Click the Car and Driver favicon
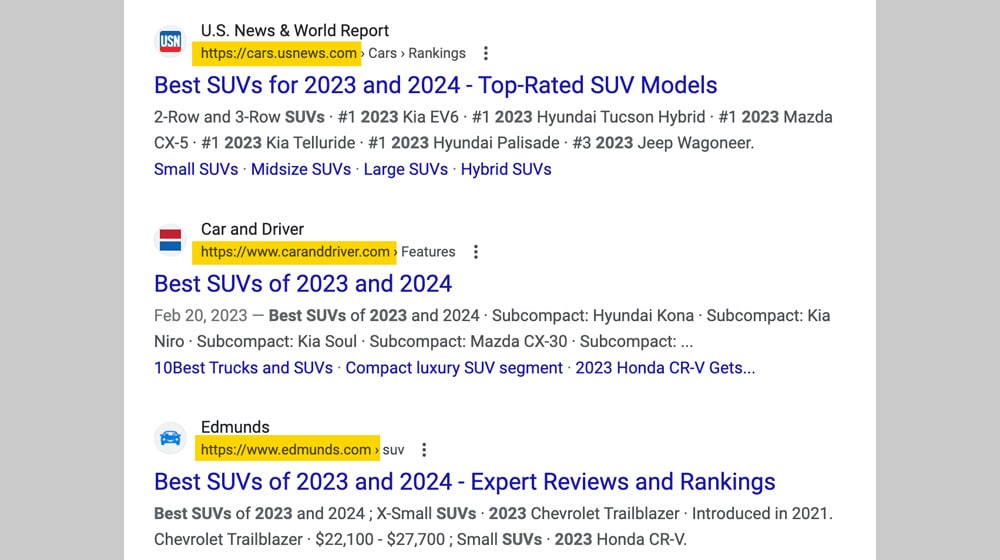The height and width of the screenshot is (560, 1000). 171,240
